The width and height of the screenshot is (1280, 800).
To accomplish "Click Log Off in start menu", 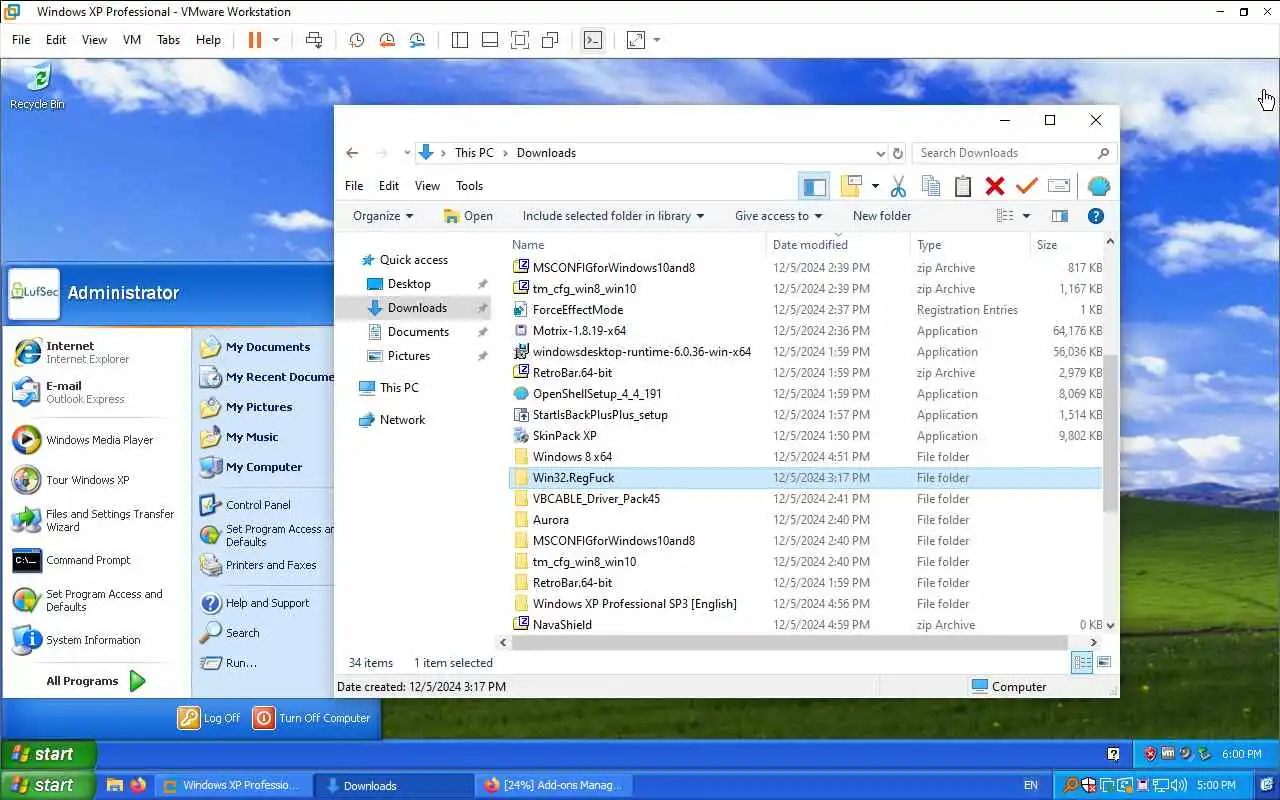I will tap(210, 718).
